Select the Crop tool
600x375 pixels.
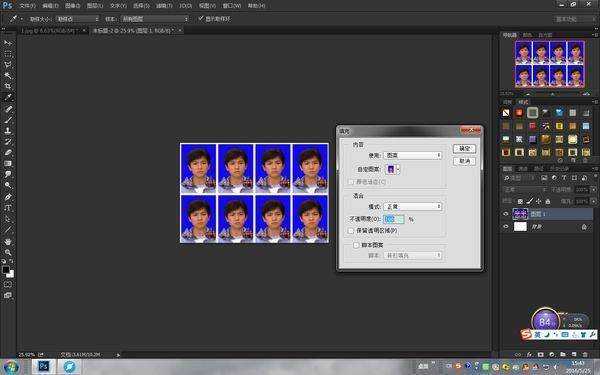tap(8, 86)
